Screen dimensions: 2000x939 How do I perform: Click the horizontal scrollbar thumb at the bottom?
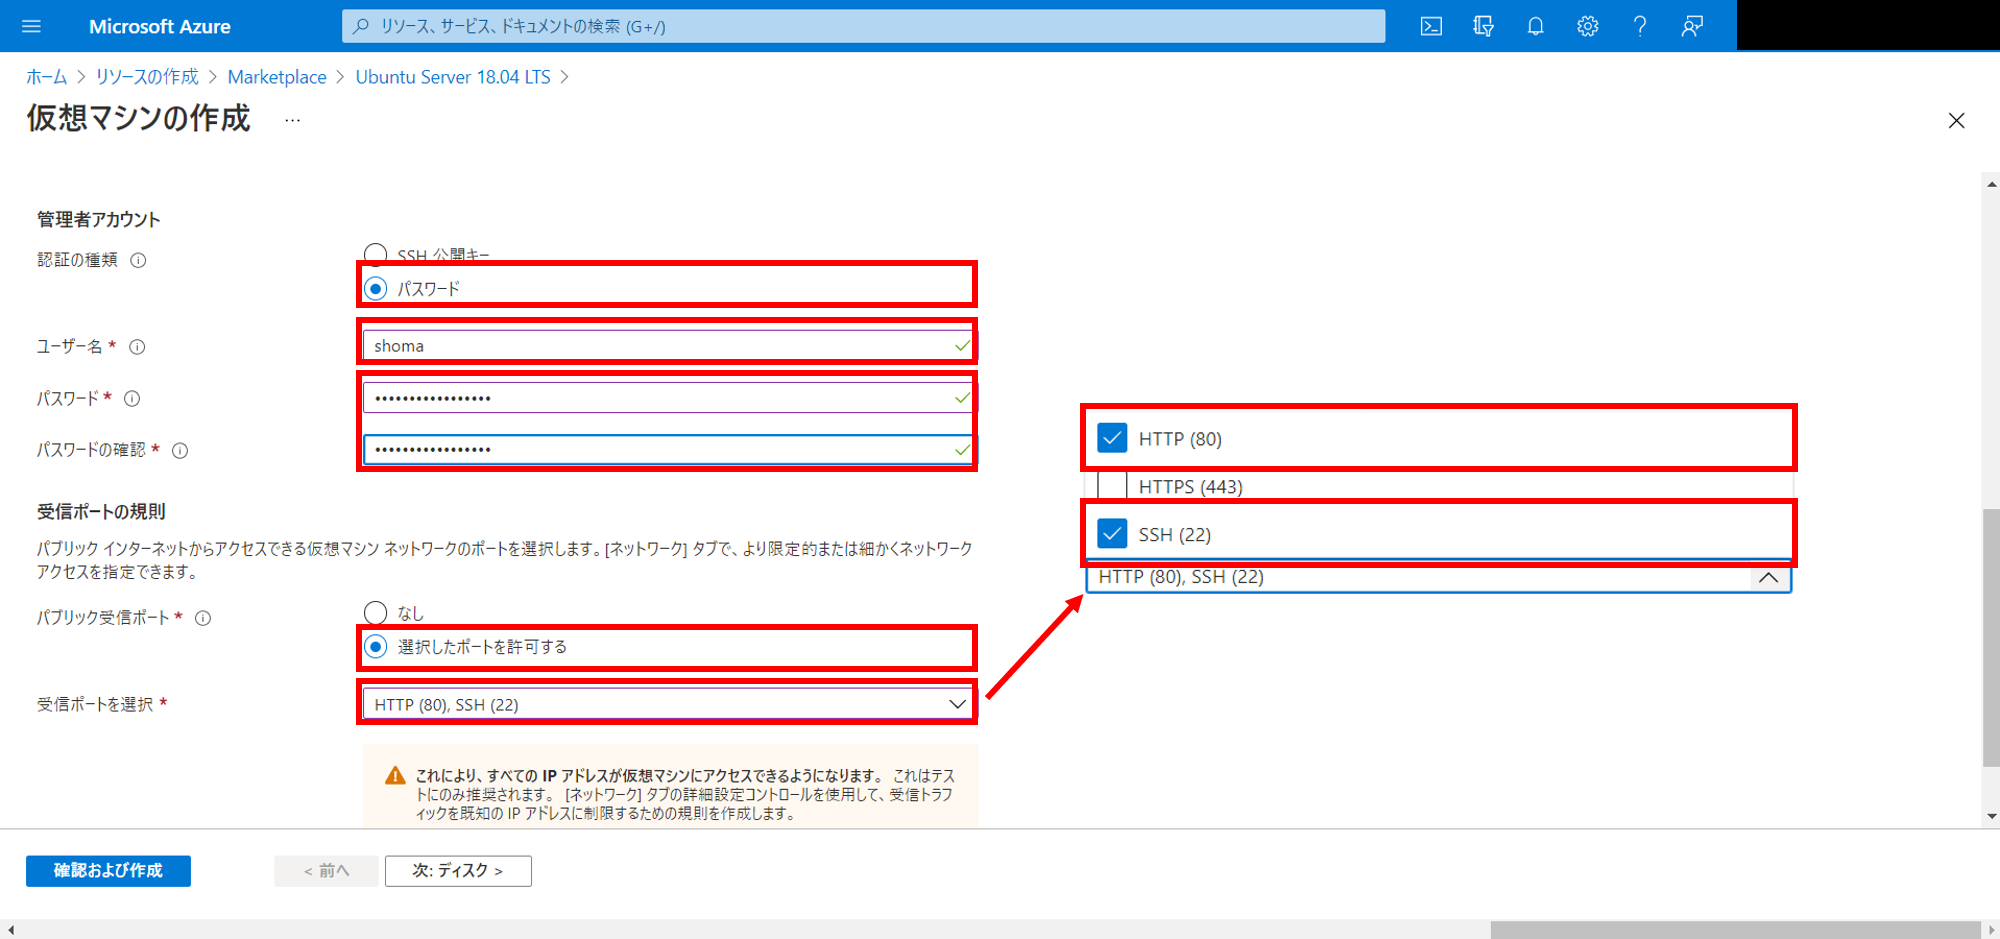tap(1735, 930)
